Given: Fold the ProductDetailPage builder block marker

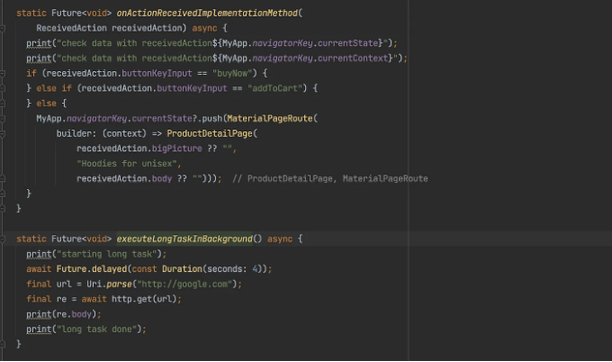Looking at the screenshot, I should pos(2,134).
